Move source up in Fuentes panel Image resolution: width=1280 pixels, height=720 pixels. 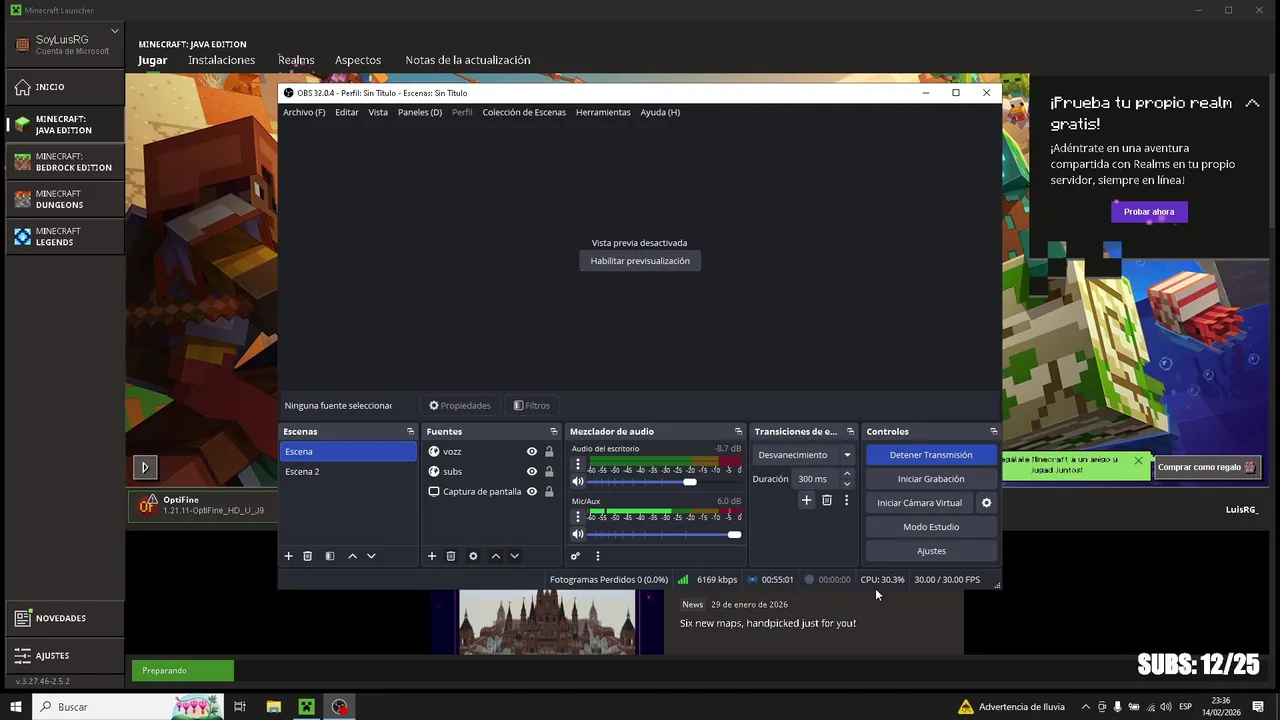495,556
